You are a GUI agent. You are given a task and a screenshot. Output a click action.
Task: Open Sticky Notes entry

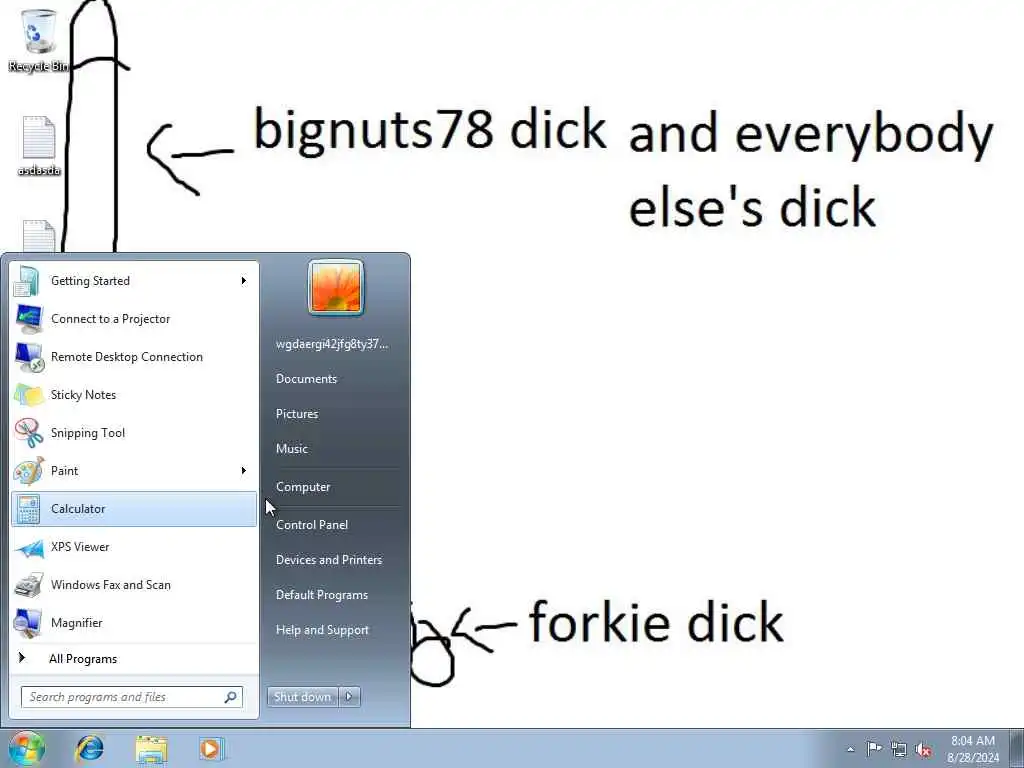(x=134, y=395)
